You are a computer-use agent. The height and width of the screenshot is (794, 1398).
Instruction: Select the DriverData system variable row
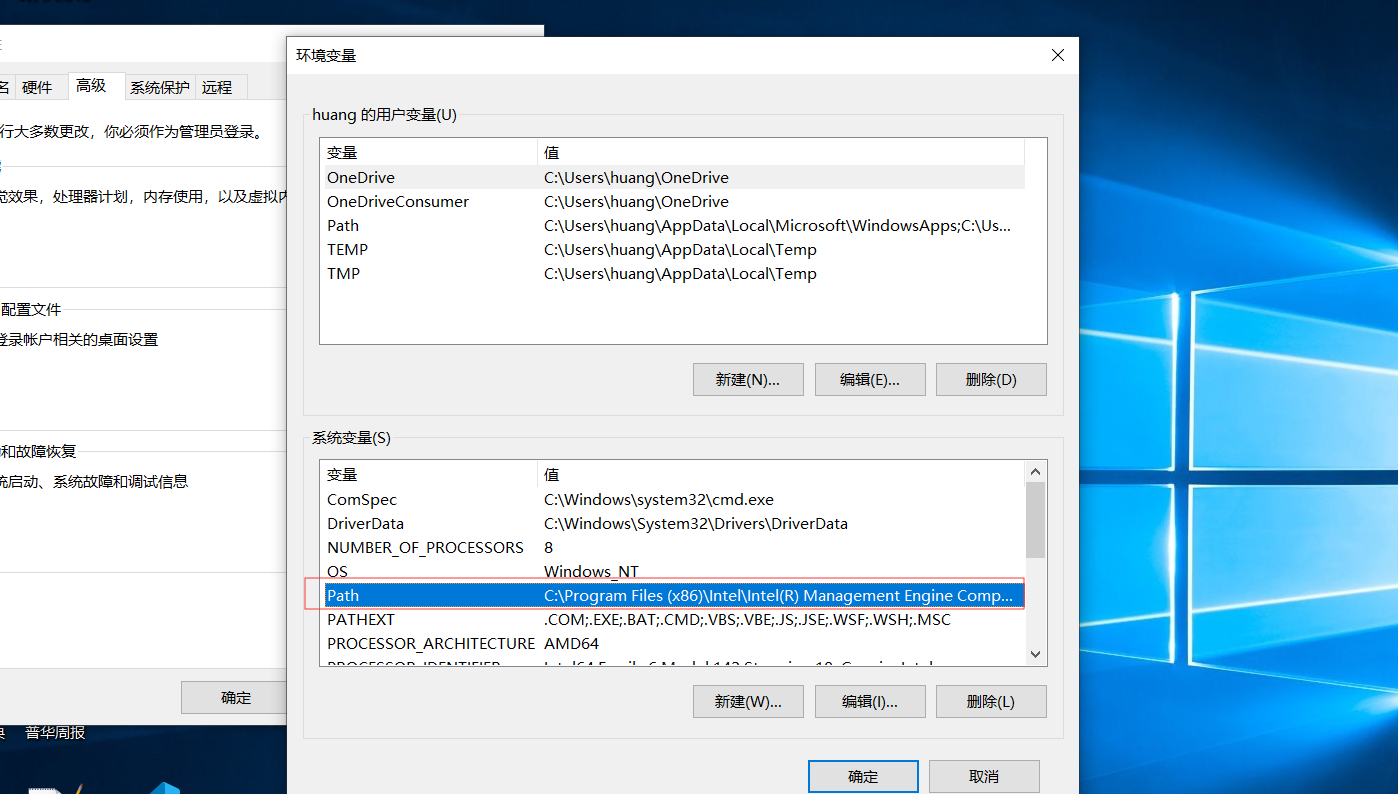pos(672,524)
